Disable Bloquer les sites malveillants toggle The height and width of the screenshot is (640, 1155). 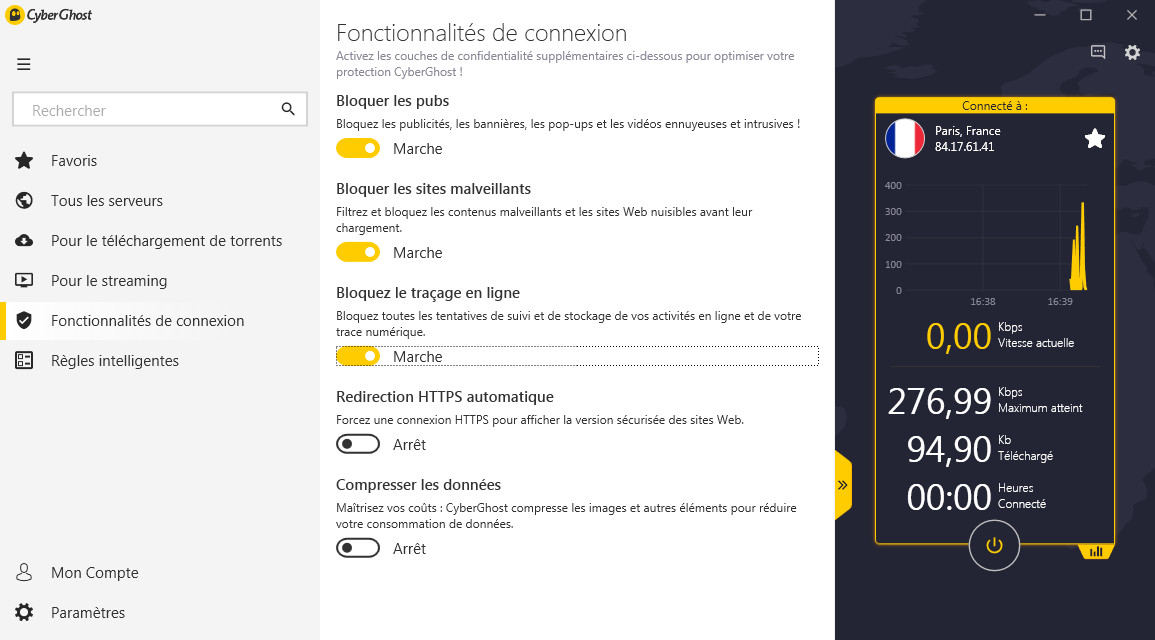tap(358, 252)
